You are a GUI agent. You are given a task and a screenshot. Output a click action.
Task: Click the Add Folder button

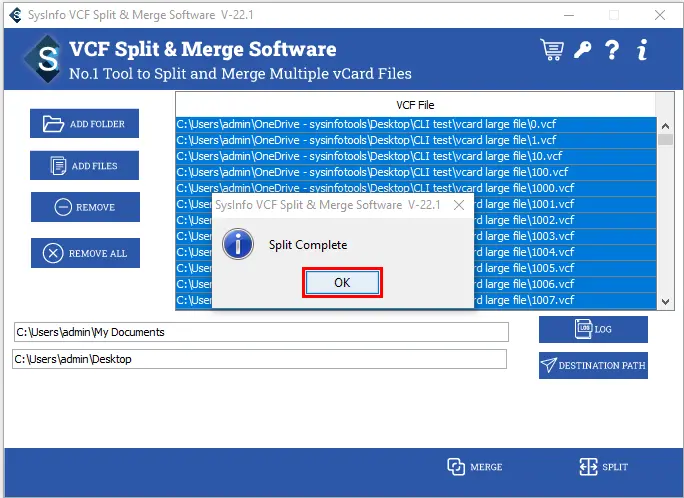85,124
